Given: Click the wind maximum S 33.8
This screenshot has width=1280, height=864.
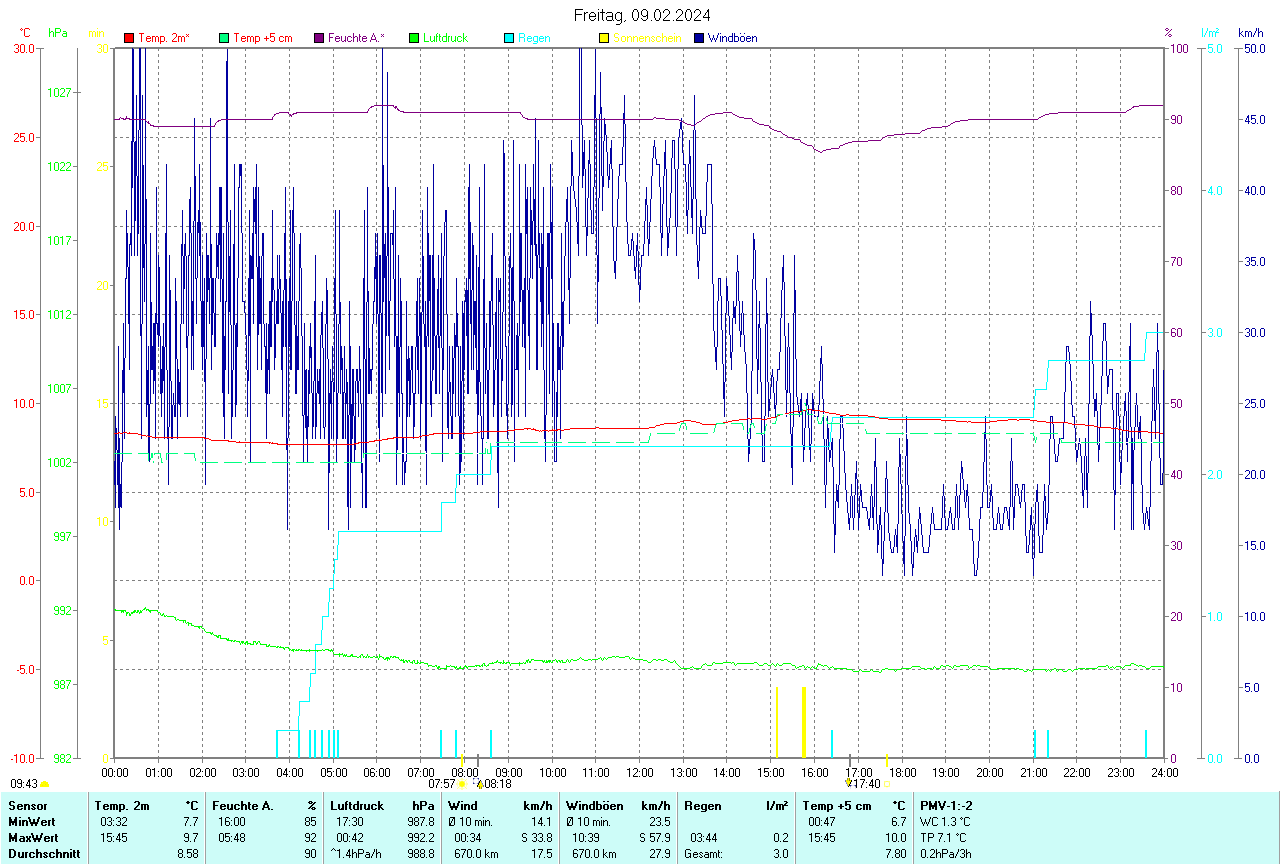Looking at the screenshot, I should point(536,838).
